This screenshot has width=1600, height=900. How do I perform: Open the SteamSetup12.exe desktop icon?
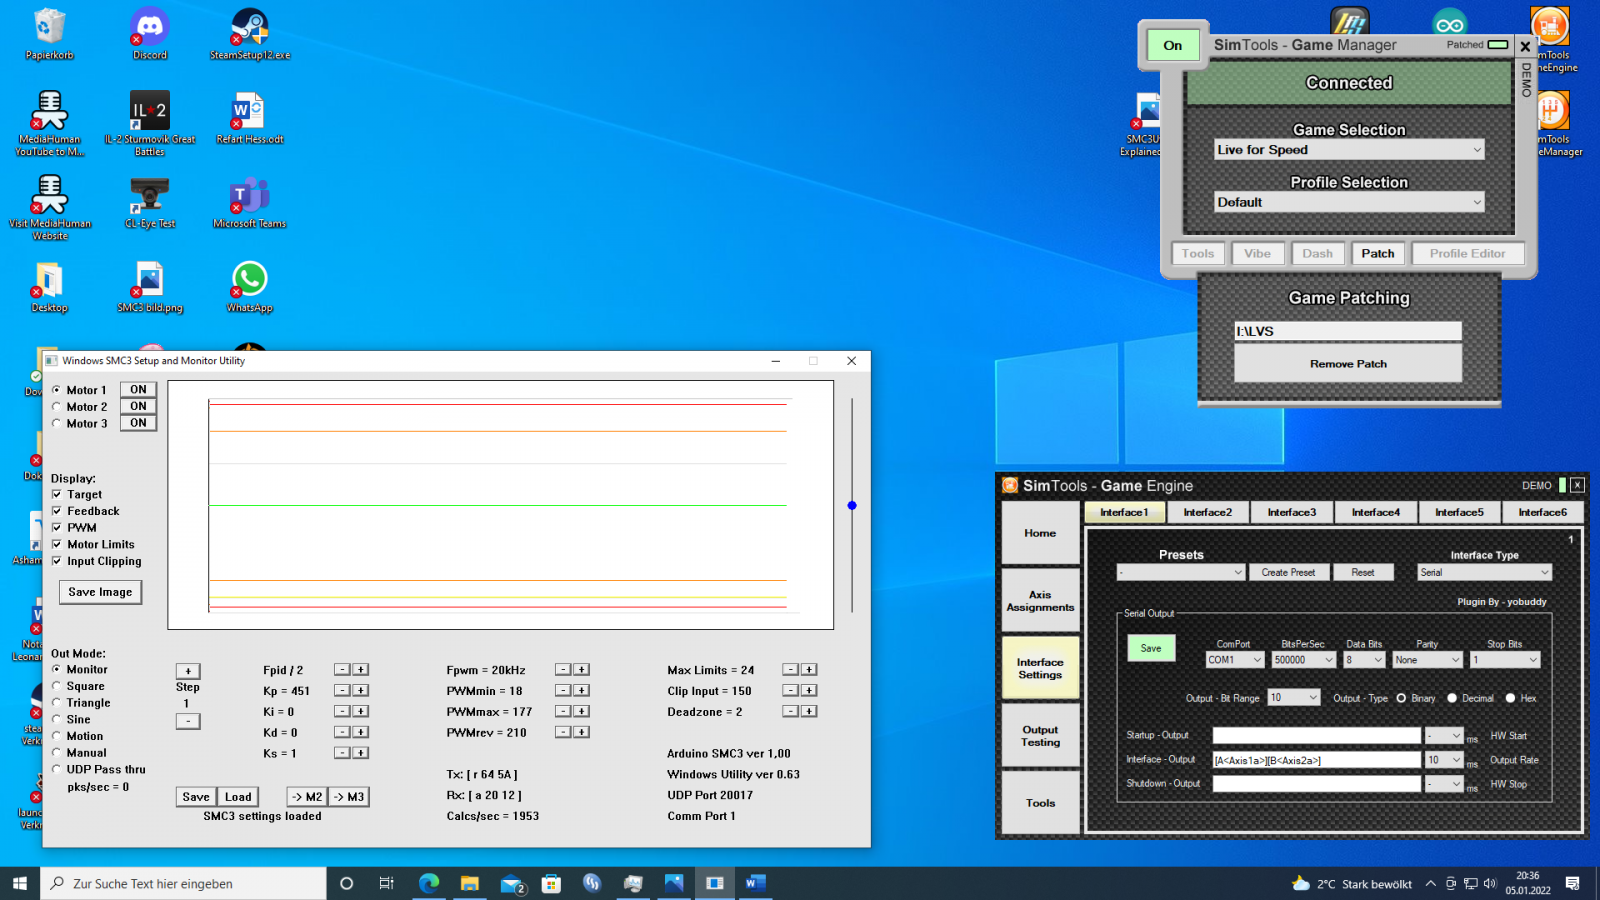(250, 33)
